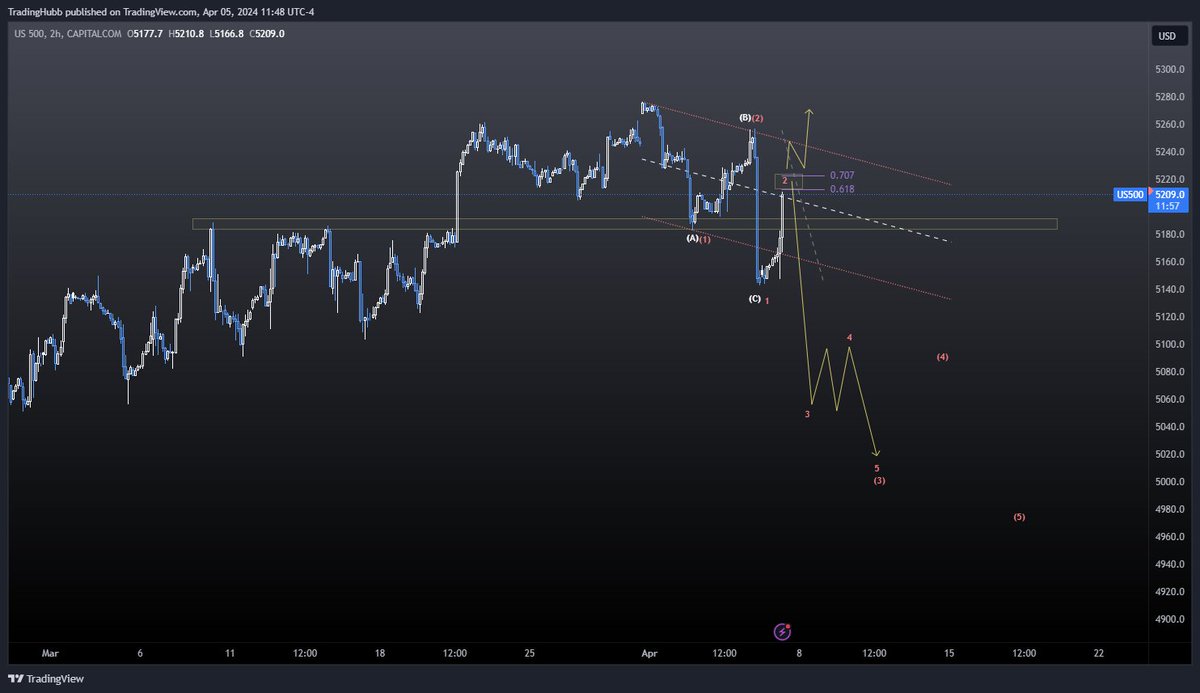
Task: Click the red (5) wave label
Action: (1019, 517)
